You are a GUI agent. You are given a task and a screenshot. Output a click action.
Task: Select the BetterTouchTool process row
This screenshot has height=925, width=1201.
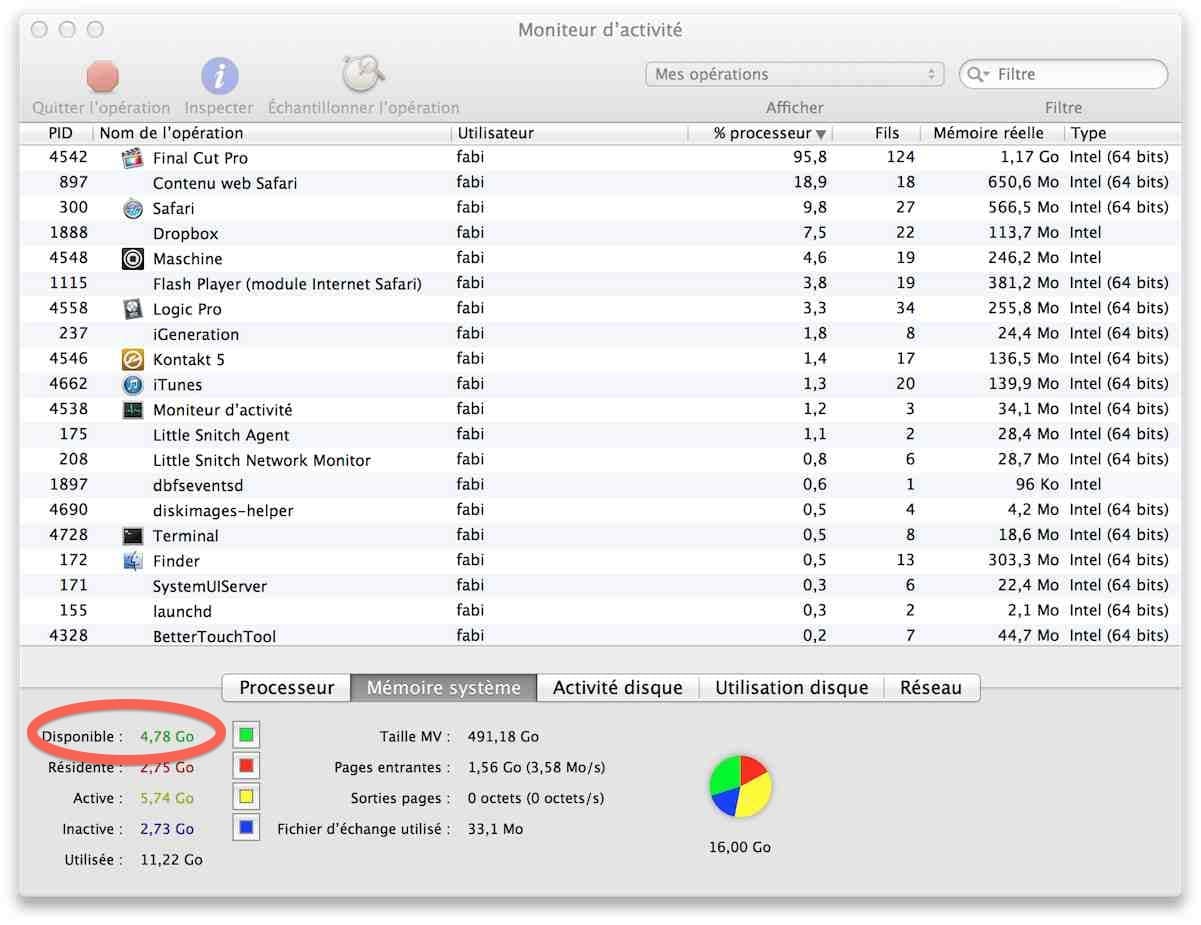coord(600,636)
